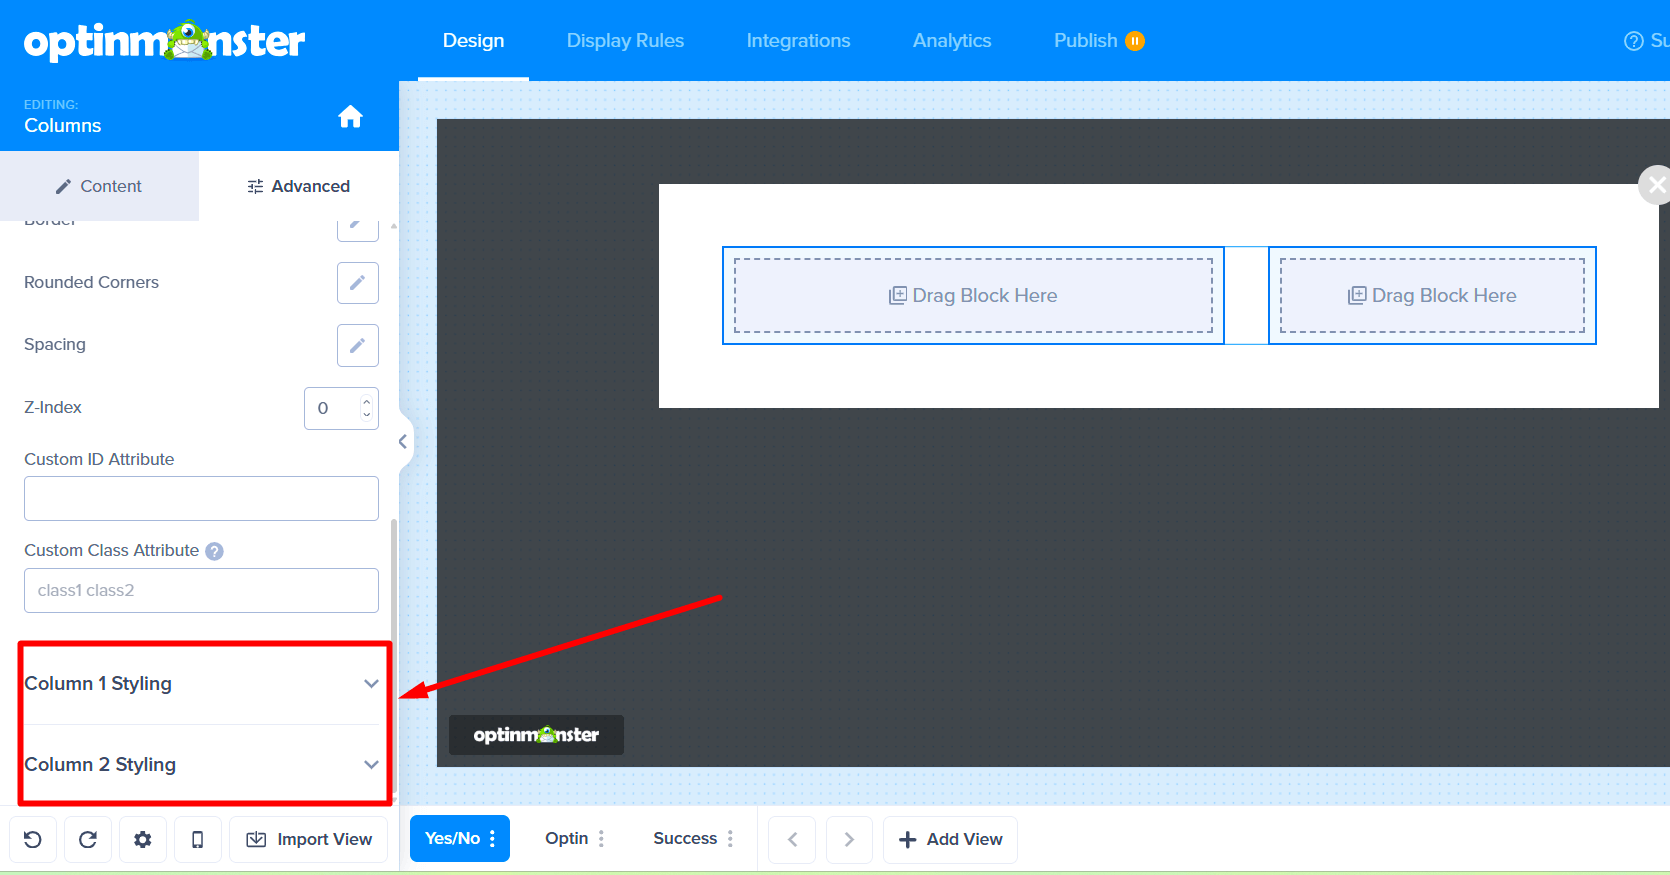
Task: Expand the Column 1 Styling section
Action: (x=202, y=684)
